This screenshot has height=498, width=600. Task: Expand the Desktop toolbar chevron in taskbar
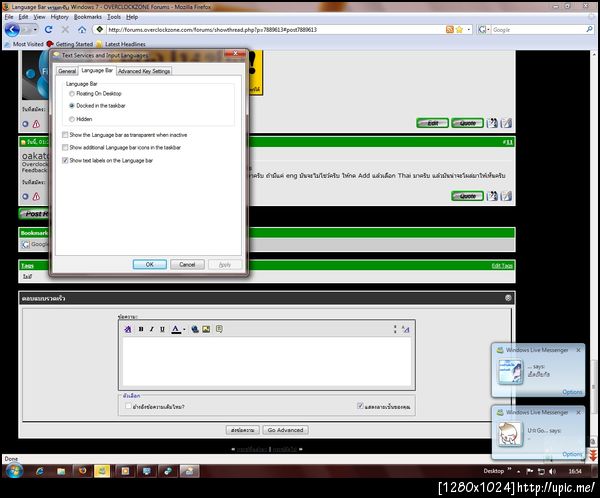[x=509, y=469]
